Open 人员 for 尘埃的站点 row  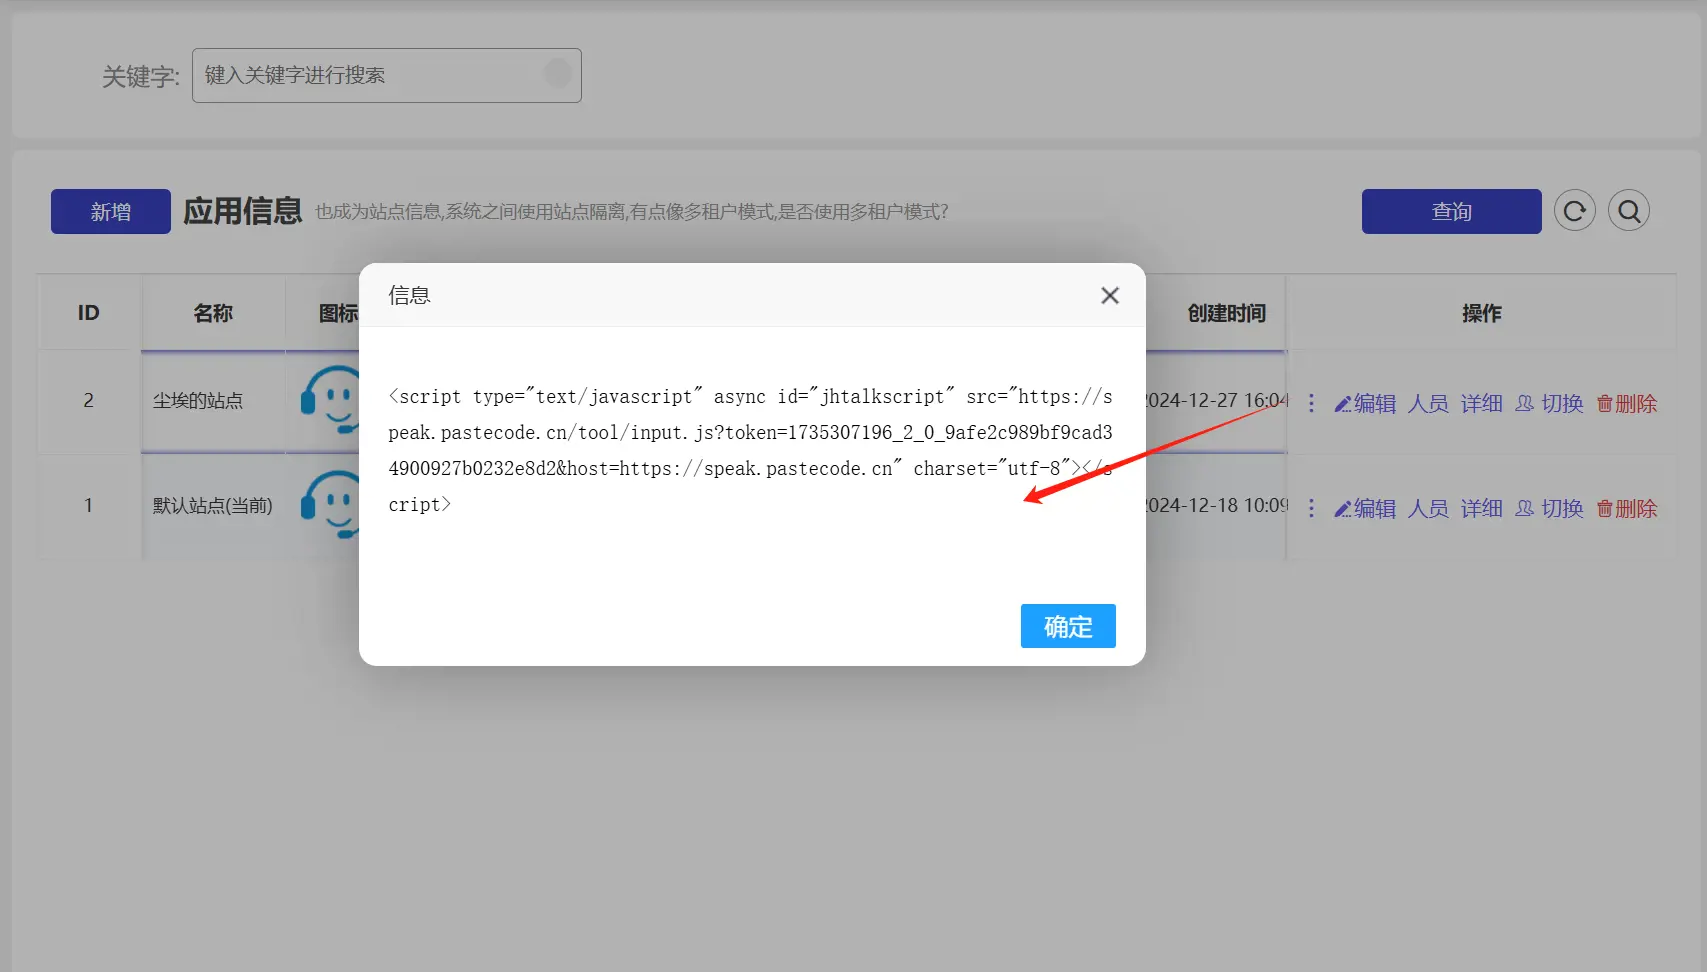pos(1428,403)
